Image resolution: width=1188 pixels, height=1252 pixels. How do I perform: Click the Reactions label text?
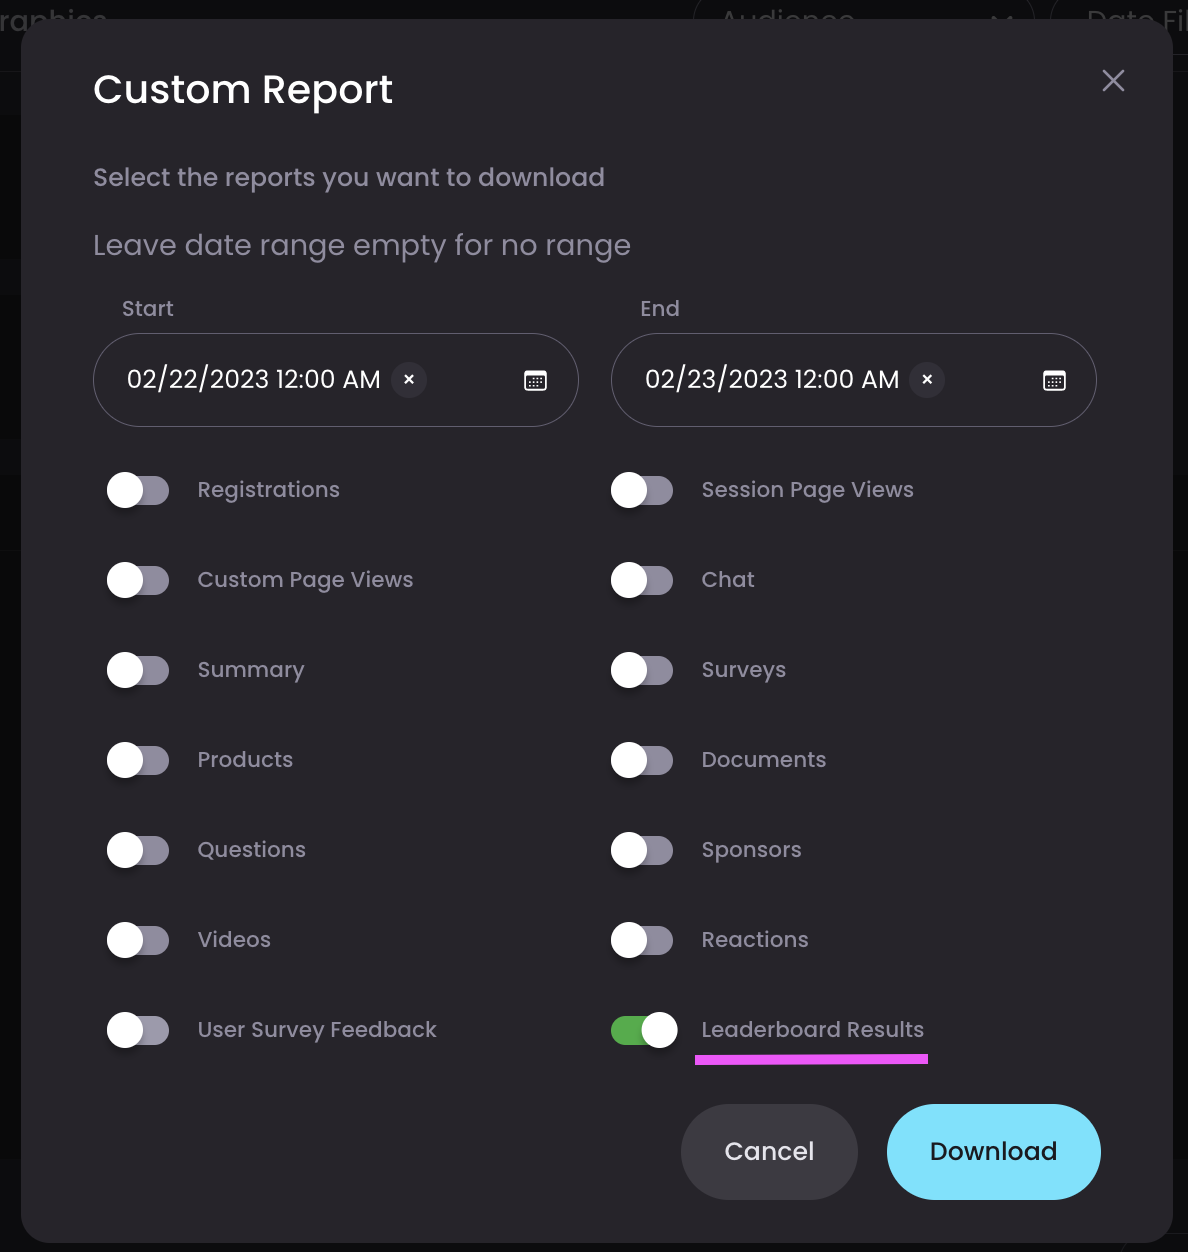[x=755, y=940]
